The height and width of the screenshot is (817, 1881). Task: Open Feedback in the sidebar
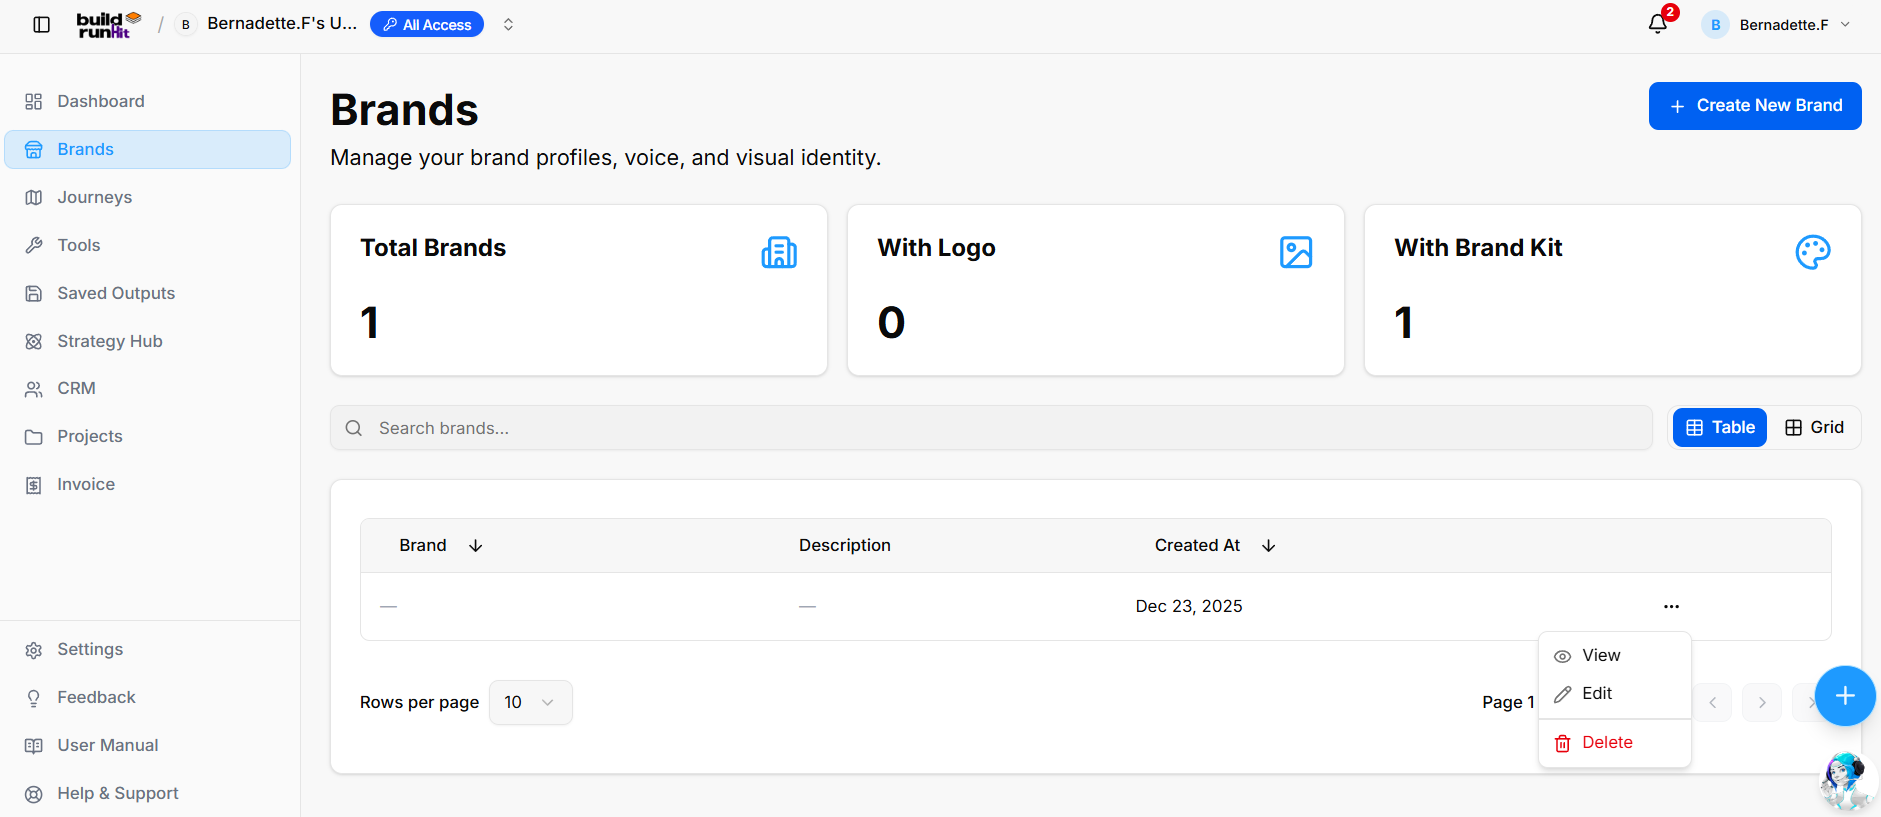pos(148,697)
